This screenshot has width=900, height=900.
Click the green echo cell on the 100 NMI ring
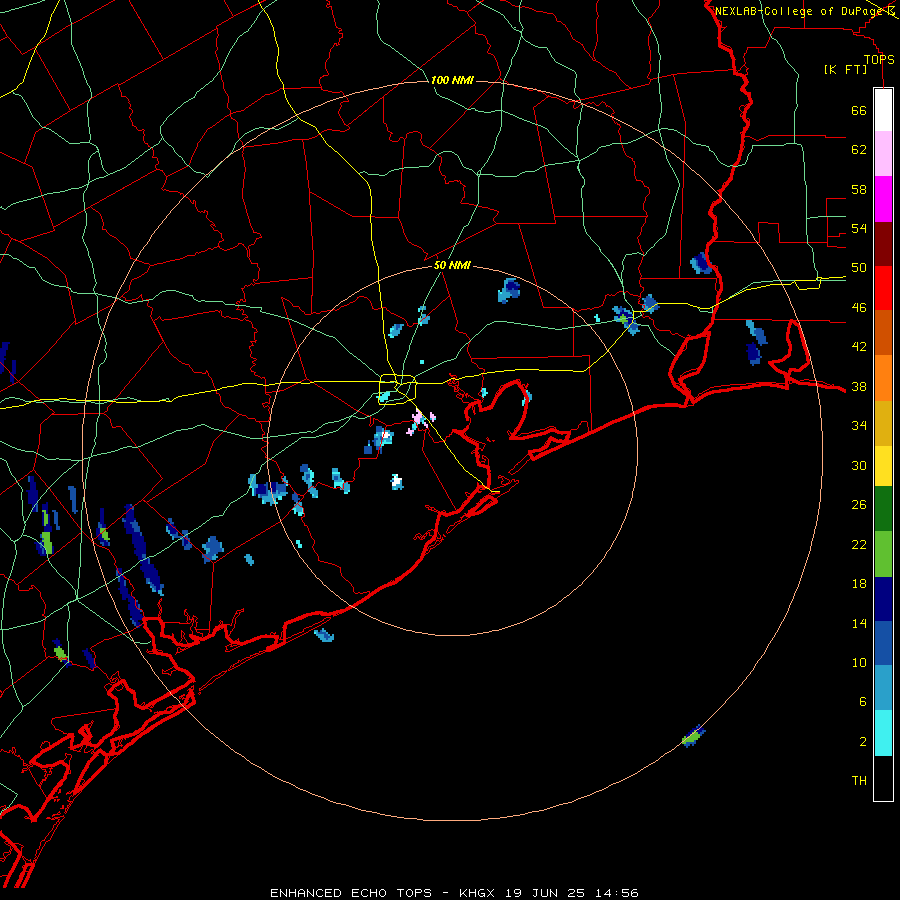[693, 735]
